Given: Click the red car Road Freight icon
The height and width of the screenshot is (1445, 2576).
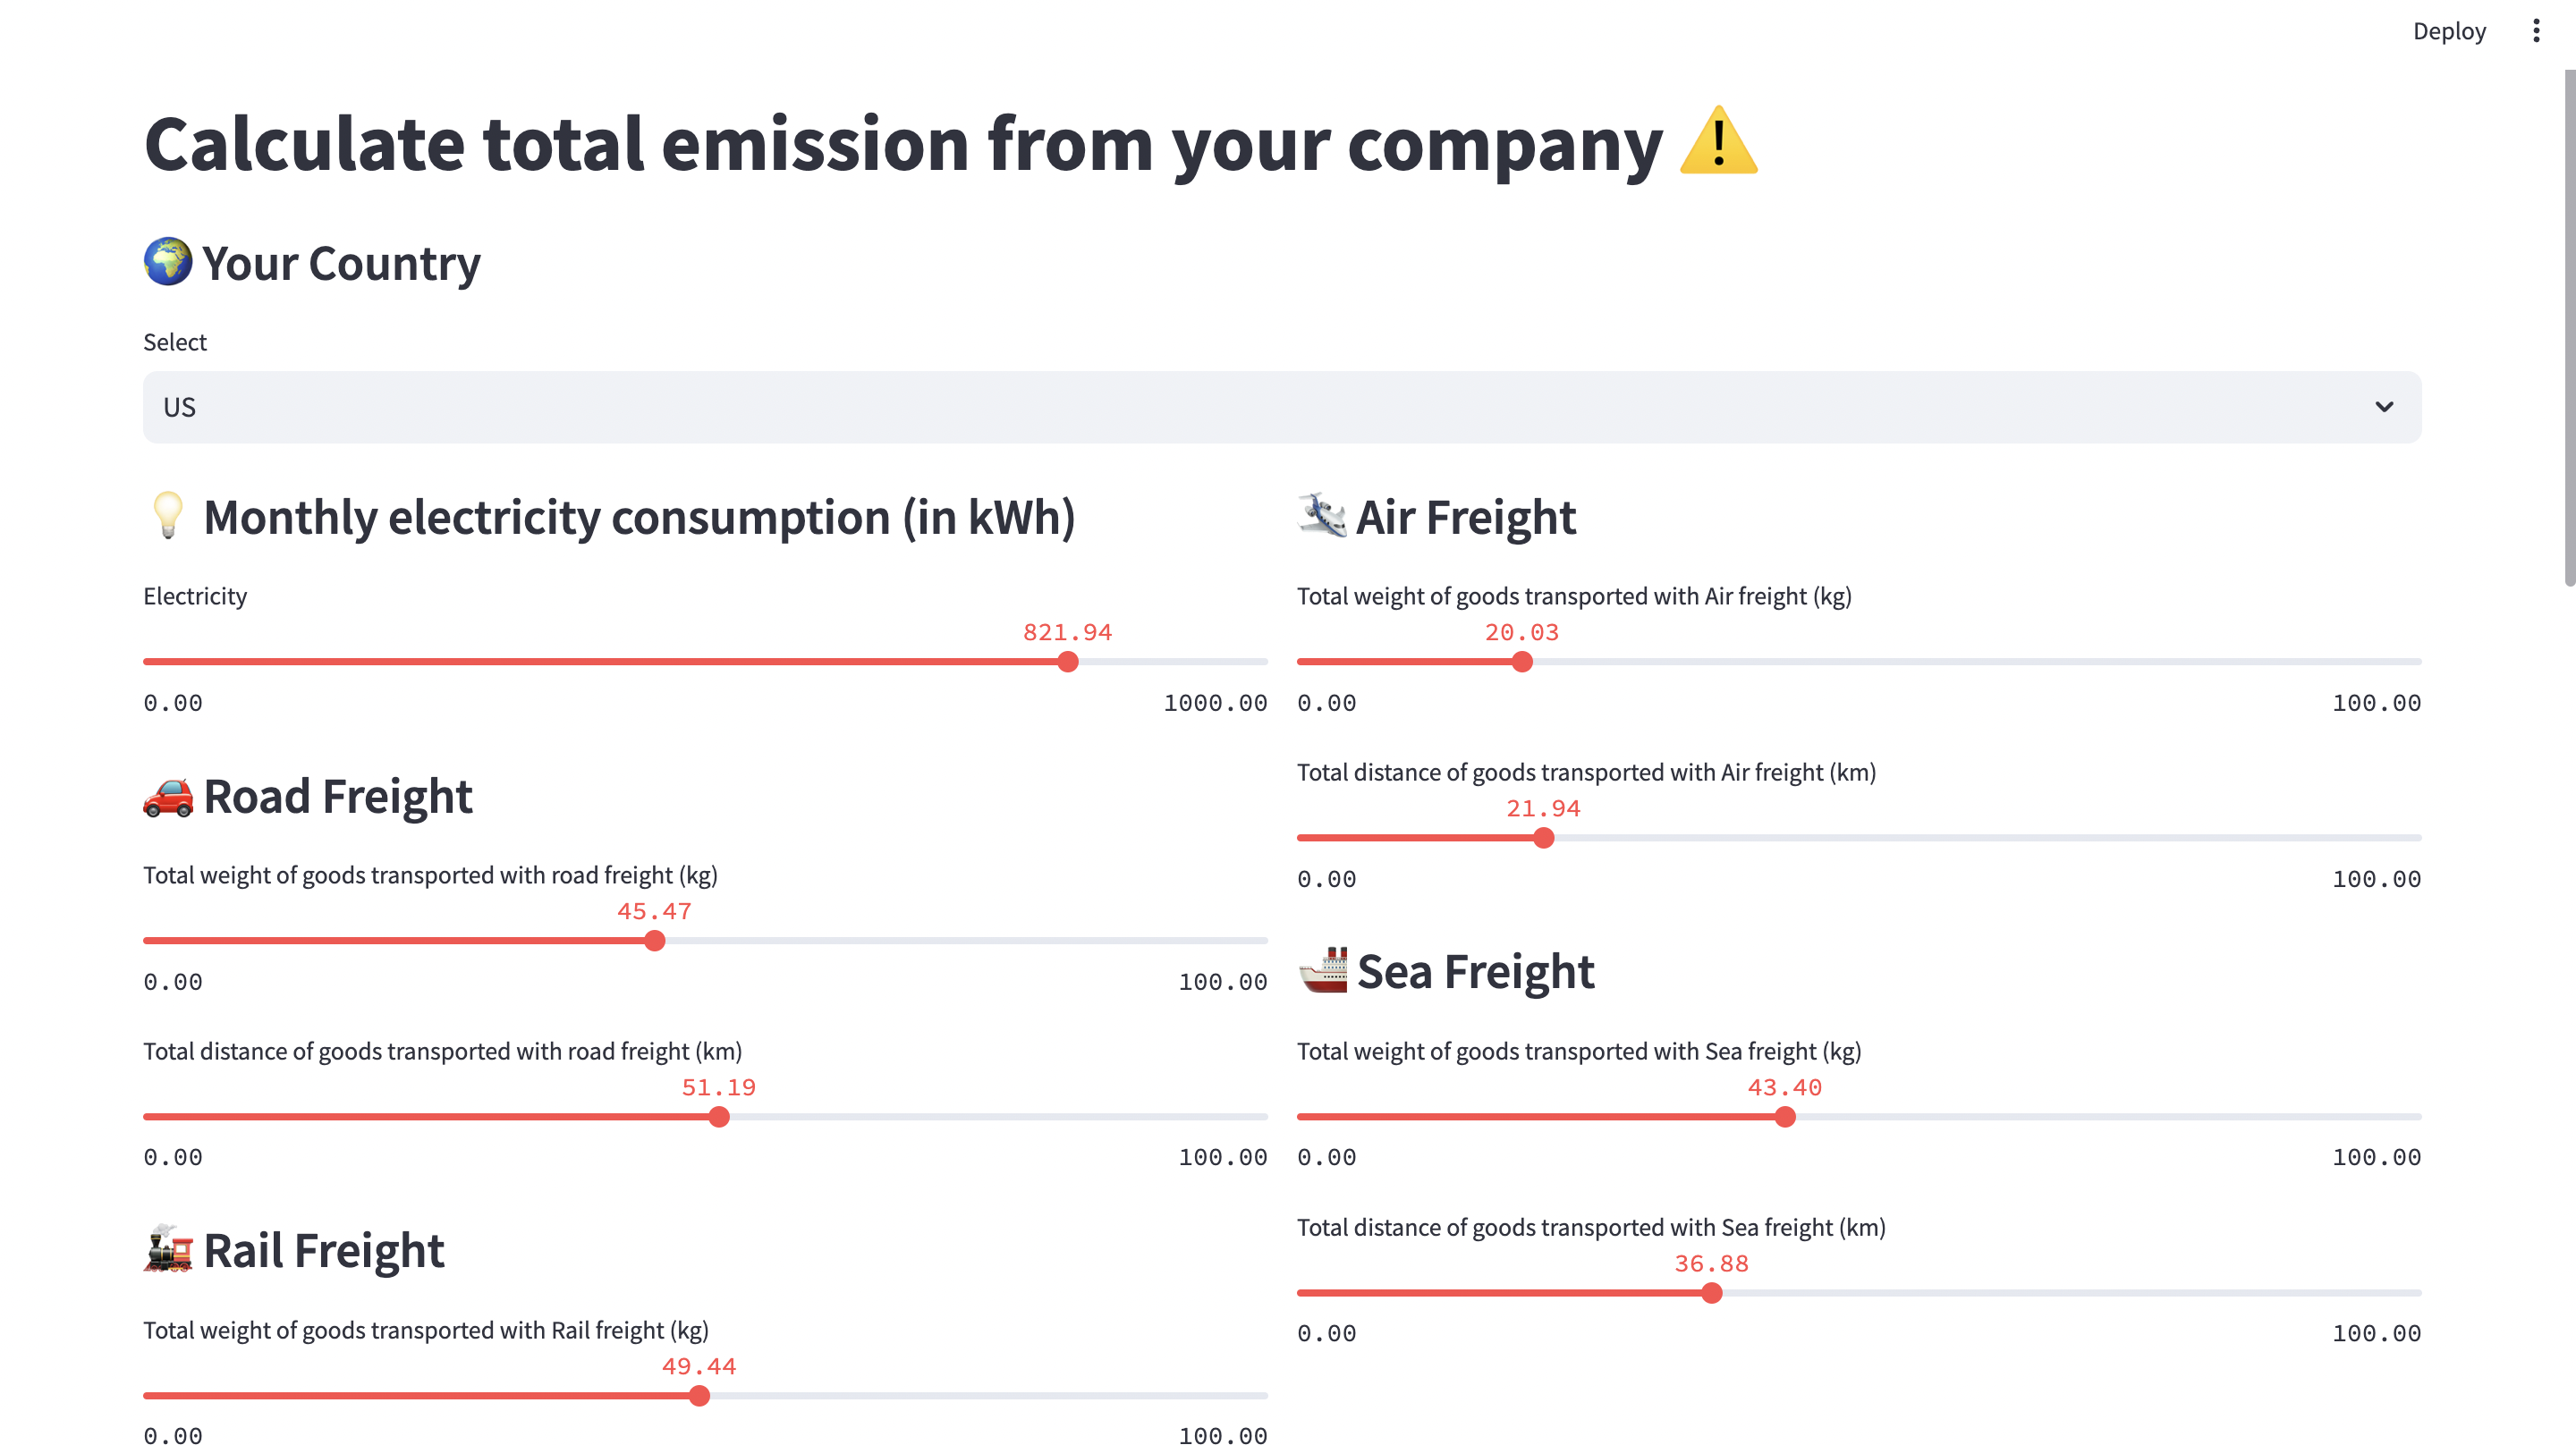Looking at the screenshot, I should pyautogui.click(x=168, y=796).
